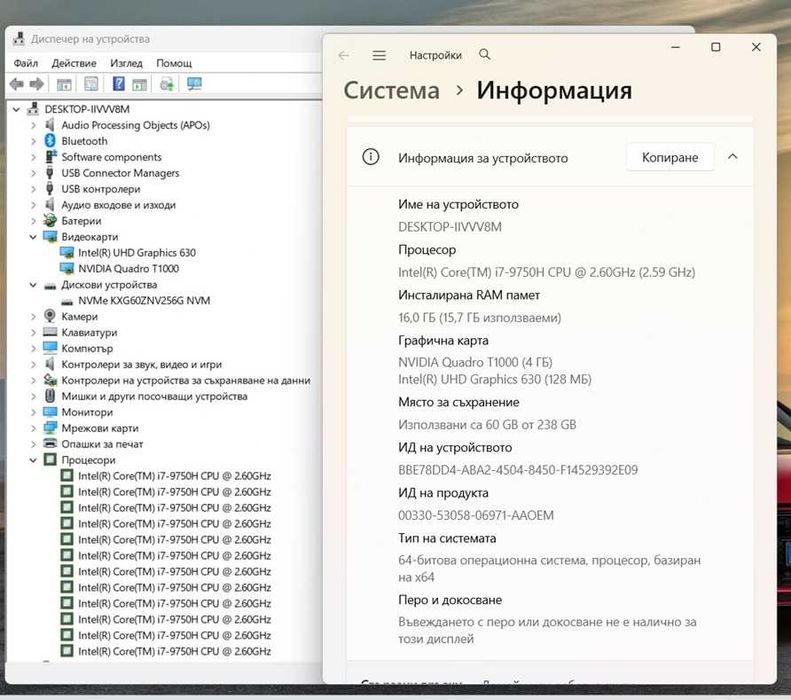Click the product ID 00330-53058-06971-AAOEM

[476, 515]
